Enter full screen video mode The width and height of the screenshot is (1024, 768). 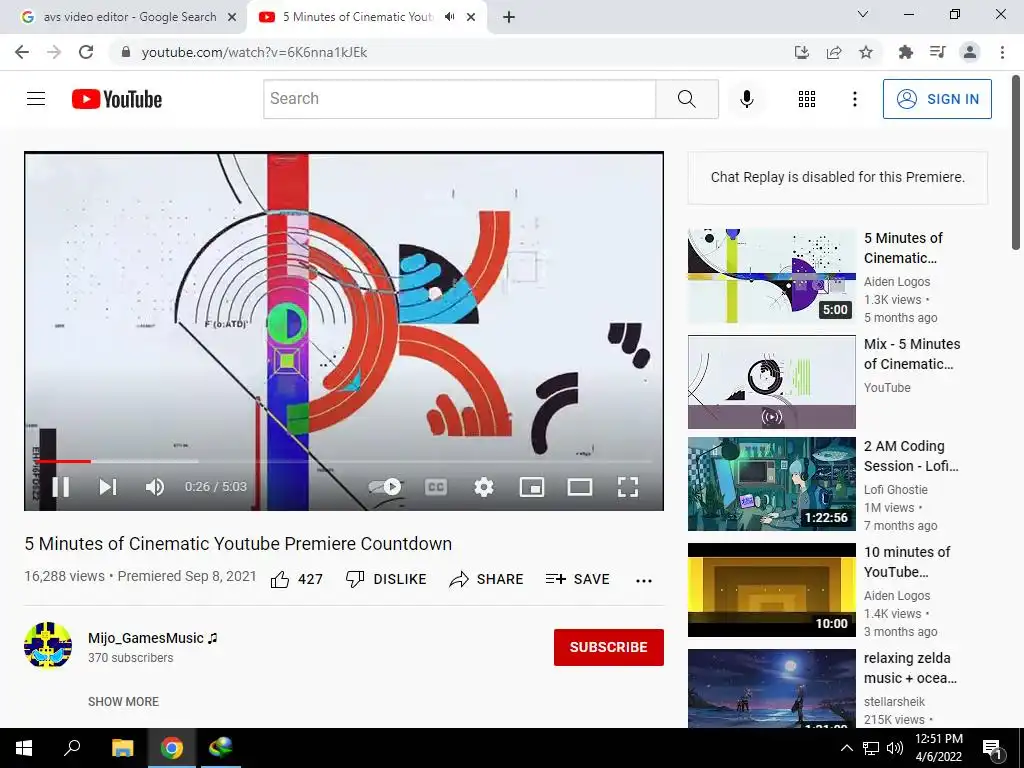click(628, 487)
